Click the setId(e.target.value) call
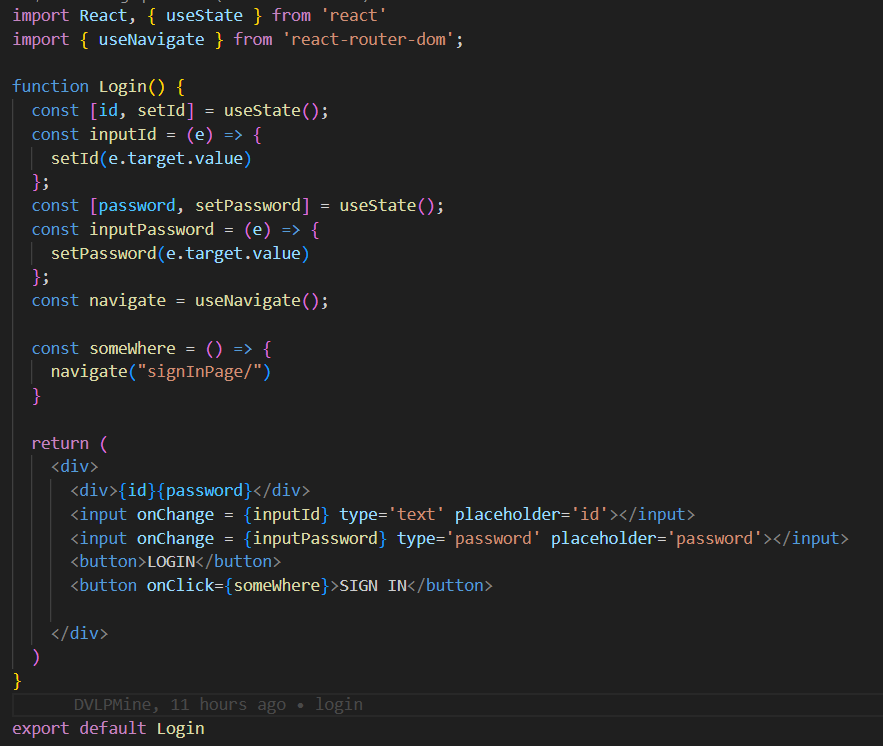Image resolution: width=883 pixels, height=746 pixels. tap(151, 158)
